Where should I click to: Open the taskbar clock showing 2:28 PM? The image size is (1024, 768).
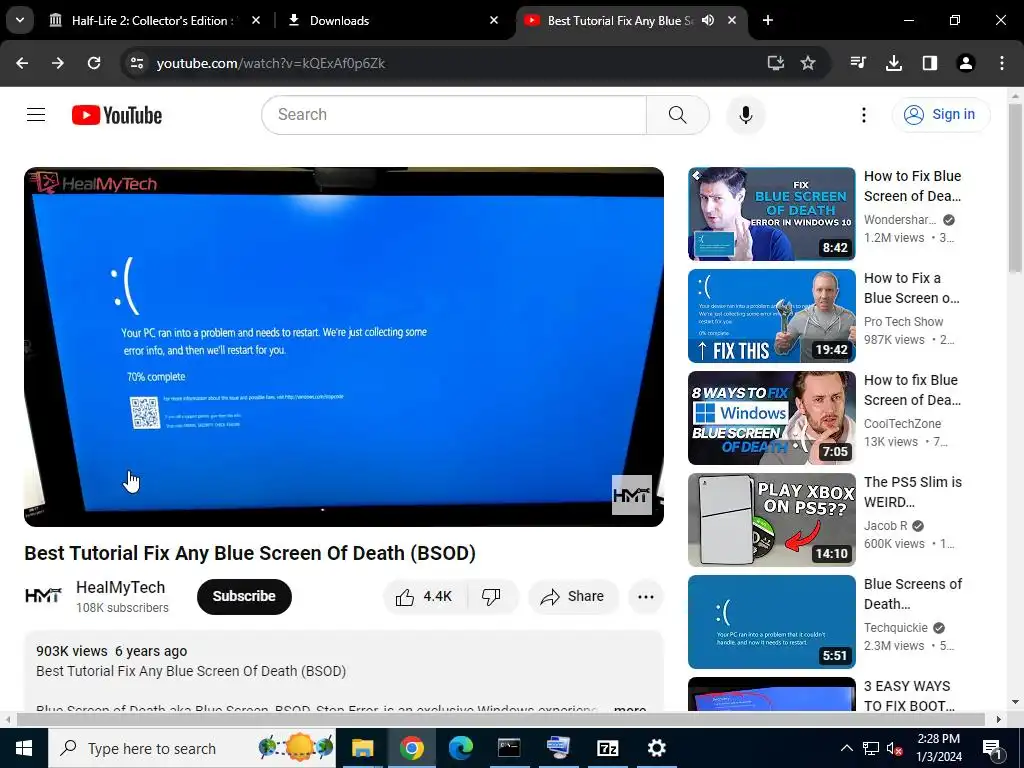pyautogui.click(x=938, y=748)
